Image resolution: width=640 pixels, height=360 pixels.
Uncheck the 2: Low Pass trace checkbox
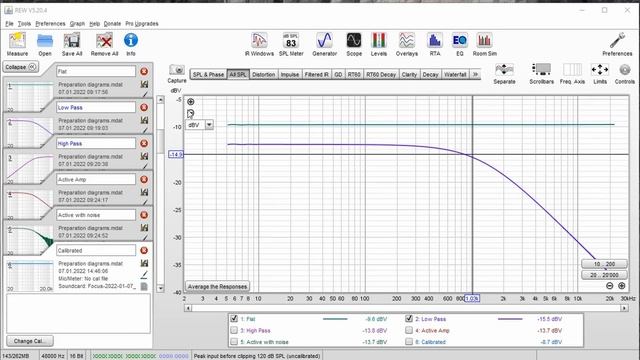[409, 319]
